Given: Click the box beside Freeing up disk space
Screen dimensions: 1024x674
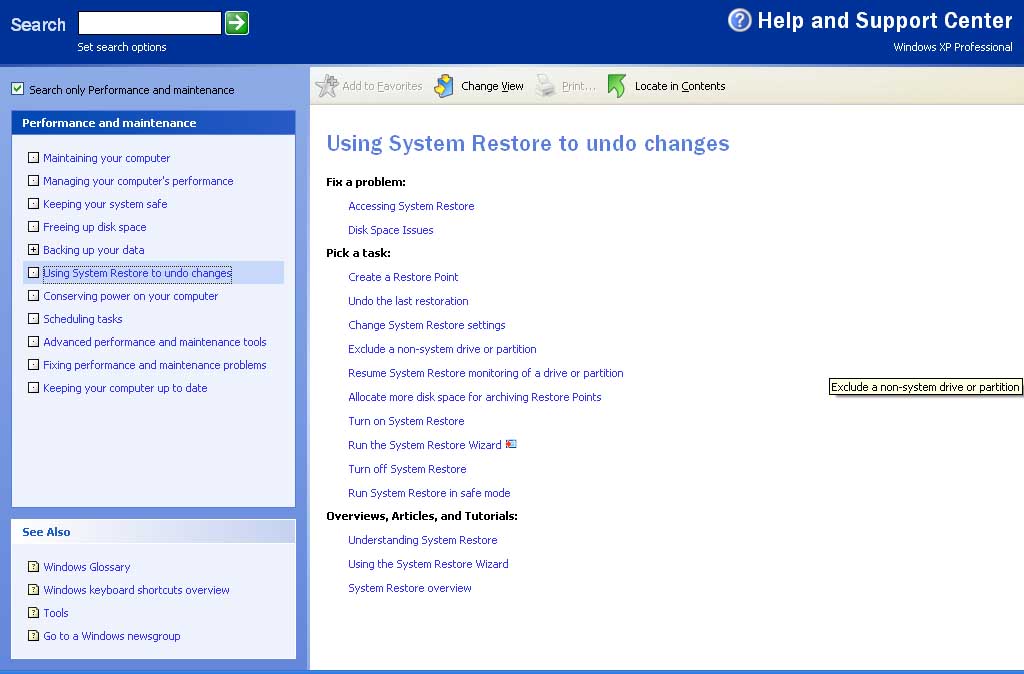Looking at the screenshot, I should (x=33, y=227).
